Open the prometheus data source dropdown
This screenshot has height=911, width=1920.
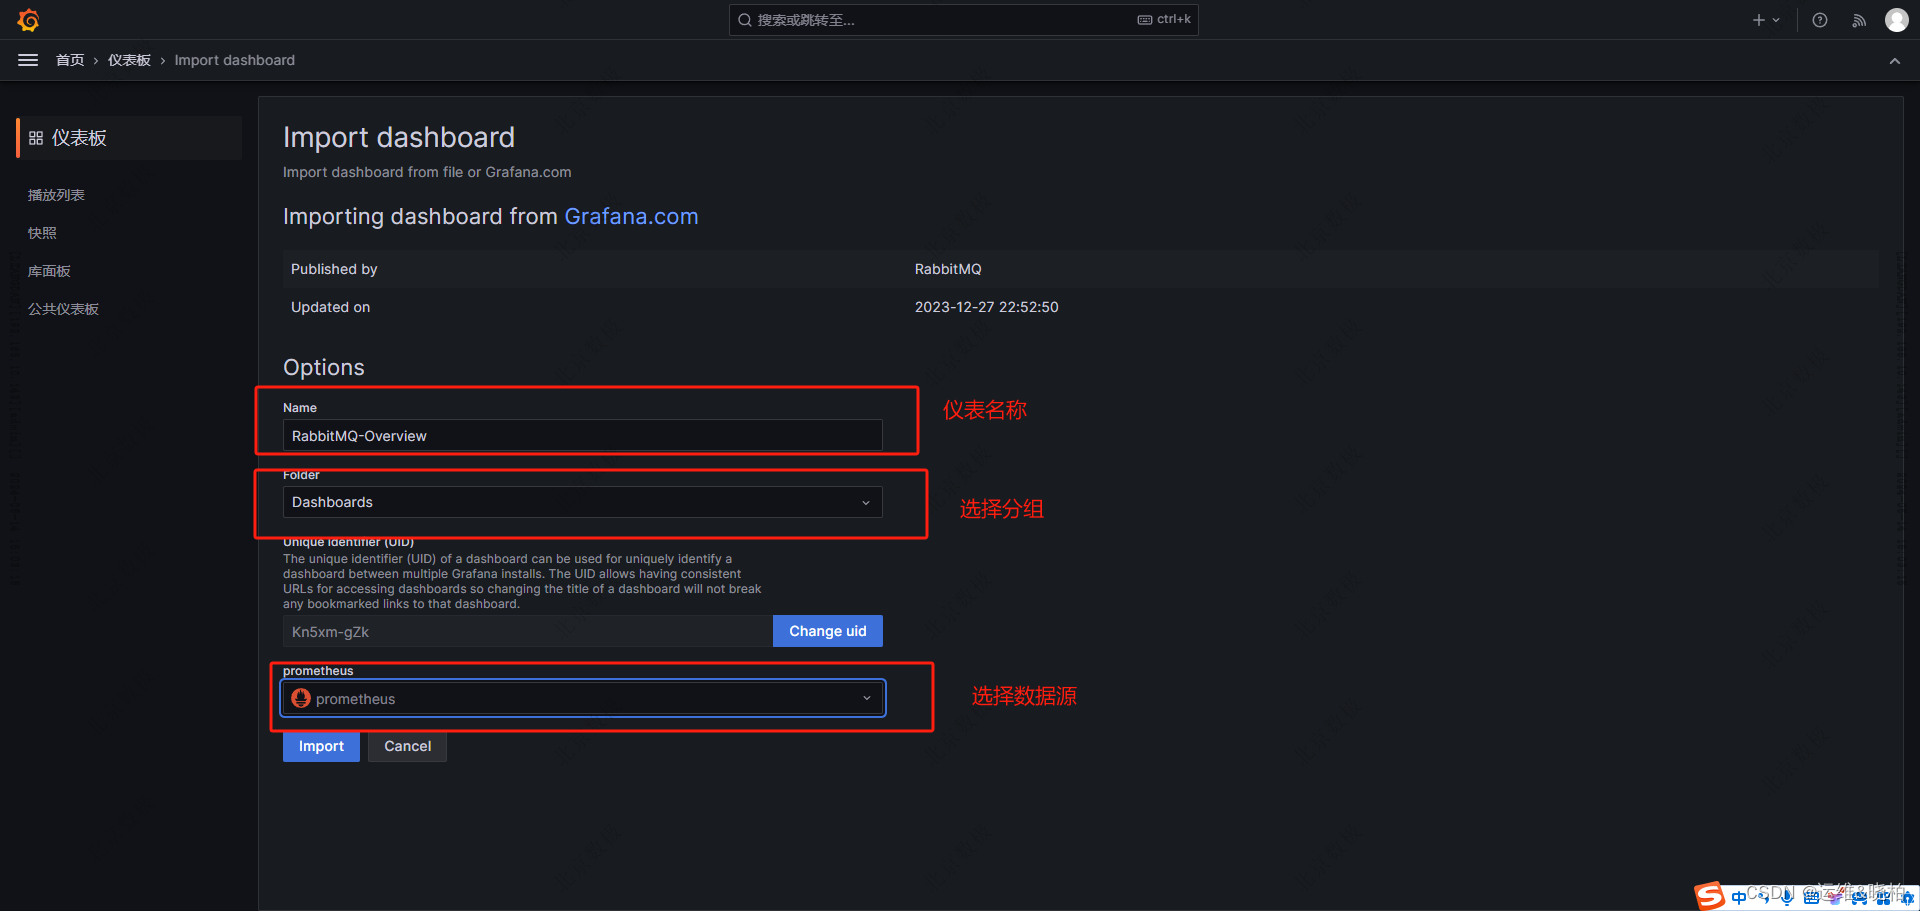583,698
